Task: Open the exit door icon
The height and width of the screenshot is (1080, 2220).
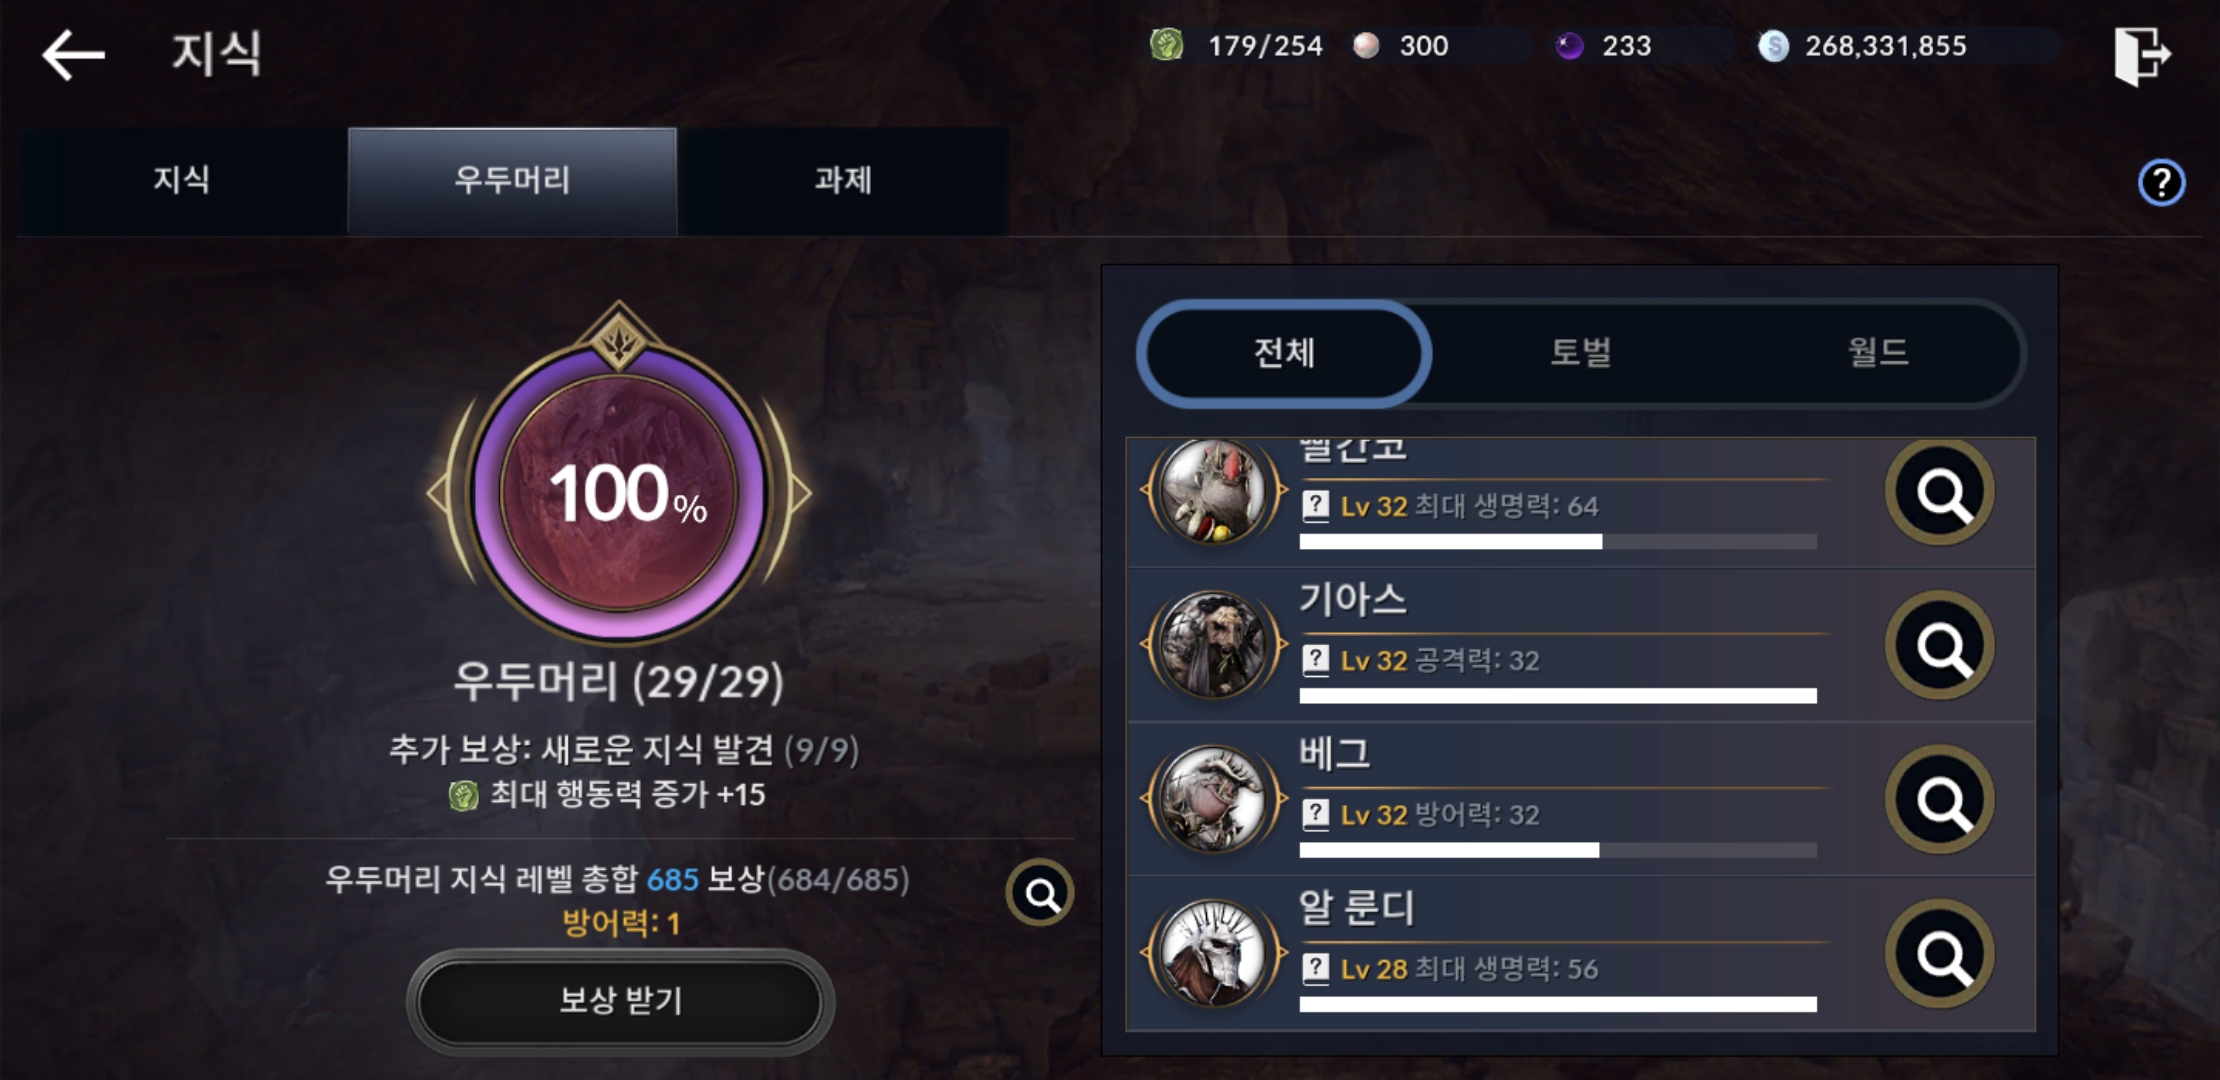Action: [x=2141, y=55]
